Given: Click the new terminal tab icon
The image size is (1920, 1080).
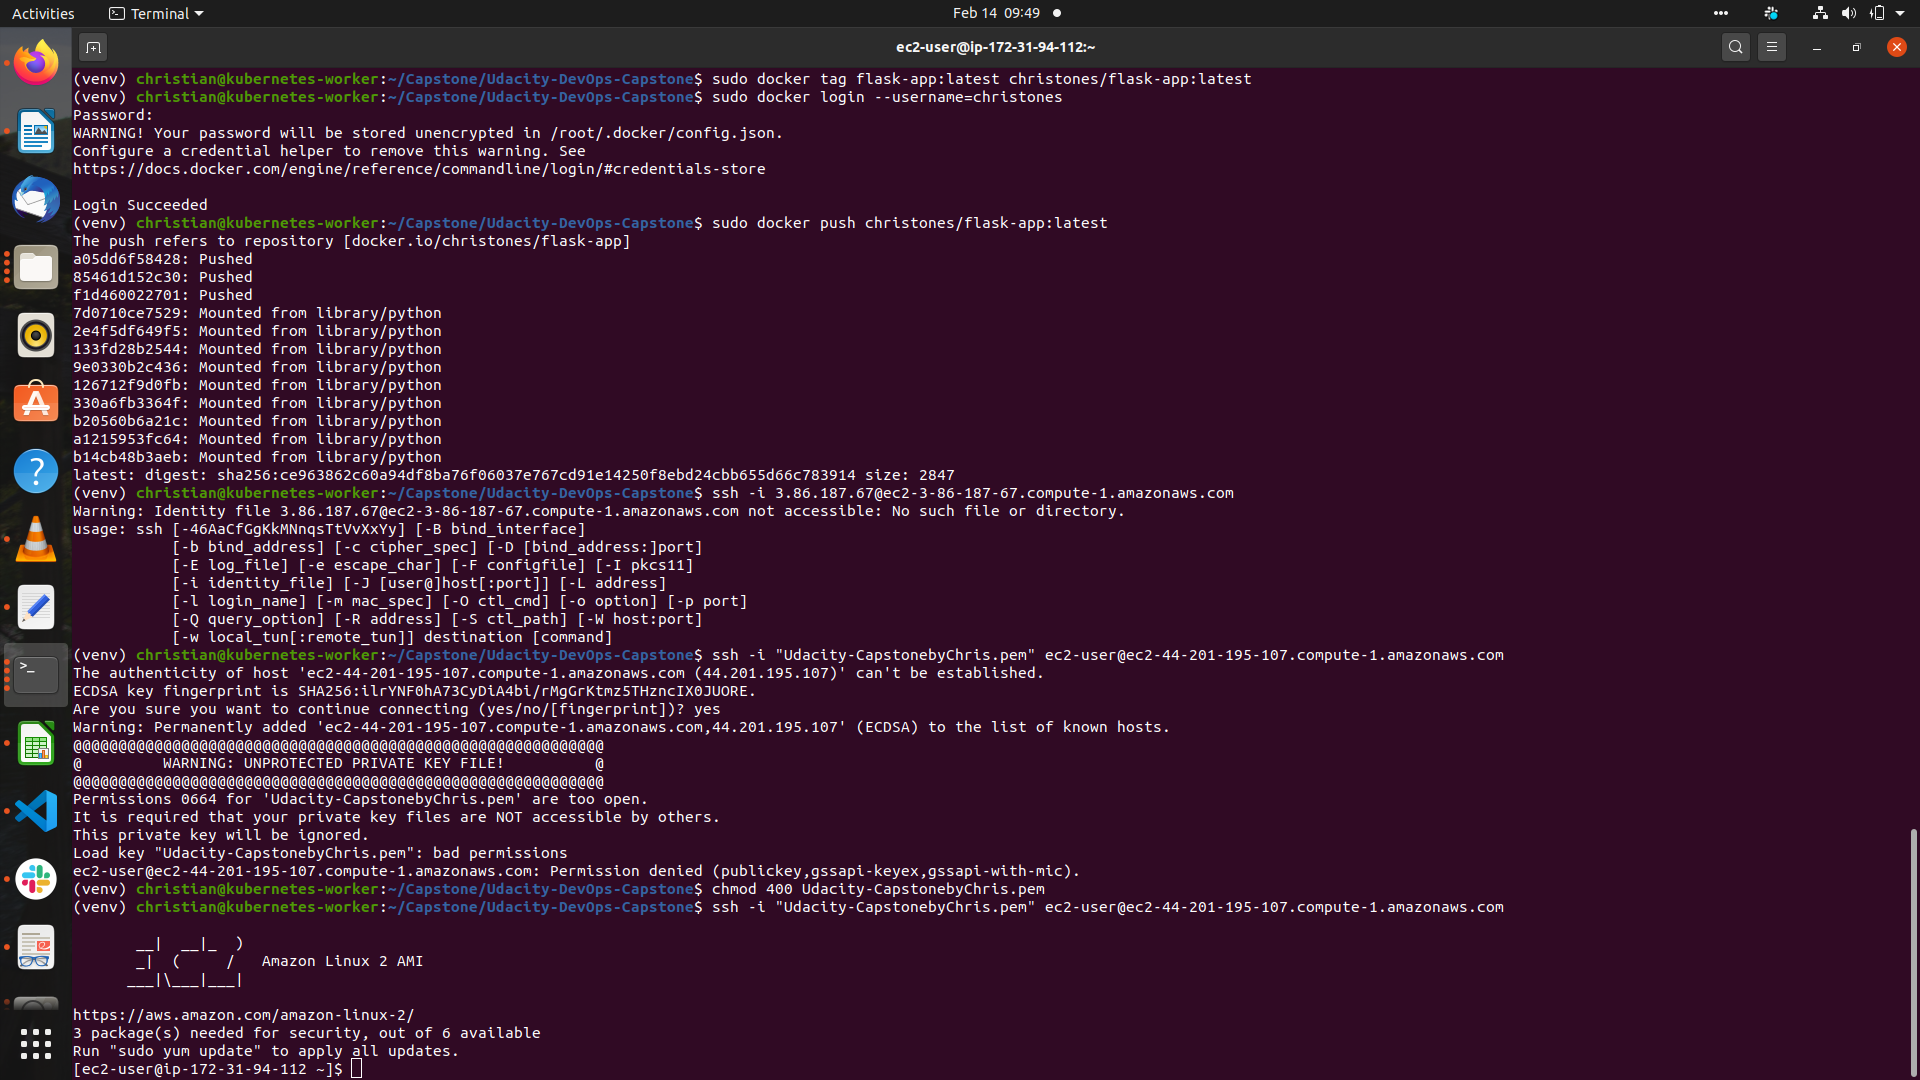Looking at the screenshot, I should (x=93, y=47).
